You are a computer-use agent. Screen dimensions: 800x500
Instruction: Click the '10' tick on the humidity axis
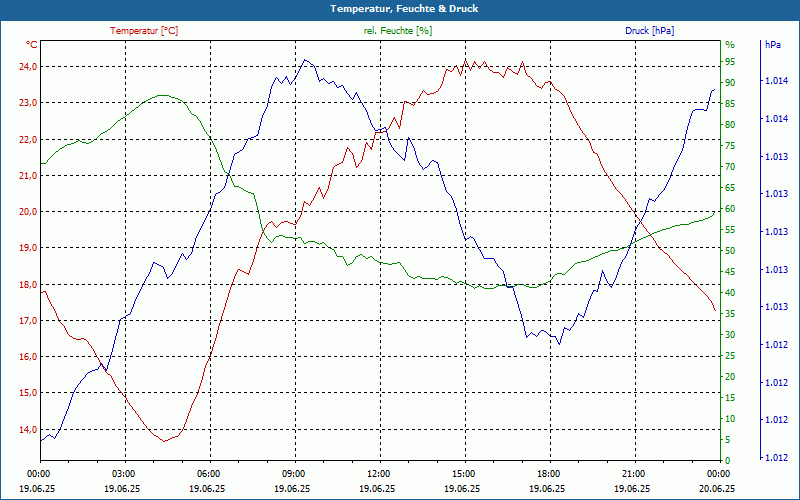pyautogui.click(x=730, y=418)
